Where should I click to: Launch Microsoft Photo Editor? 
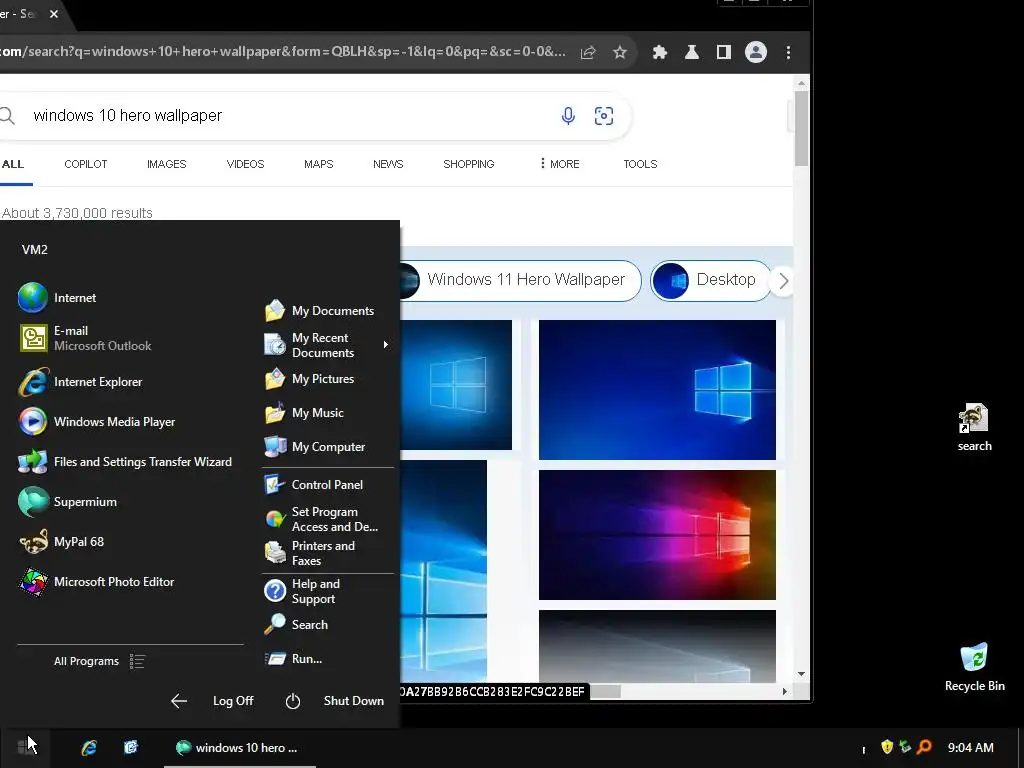tap(97, 582)
